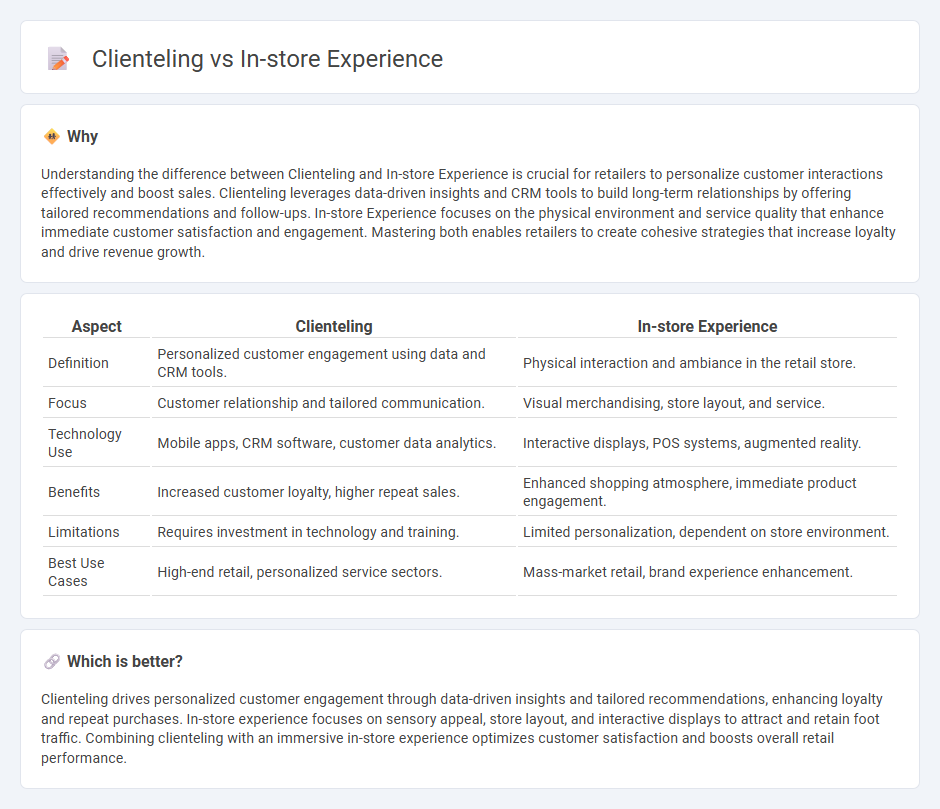Screen dimensions: 940x809
Task: Click the orange diamond Why icon
Action: coord(52,136)
